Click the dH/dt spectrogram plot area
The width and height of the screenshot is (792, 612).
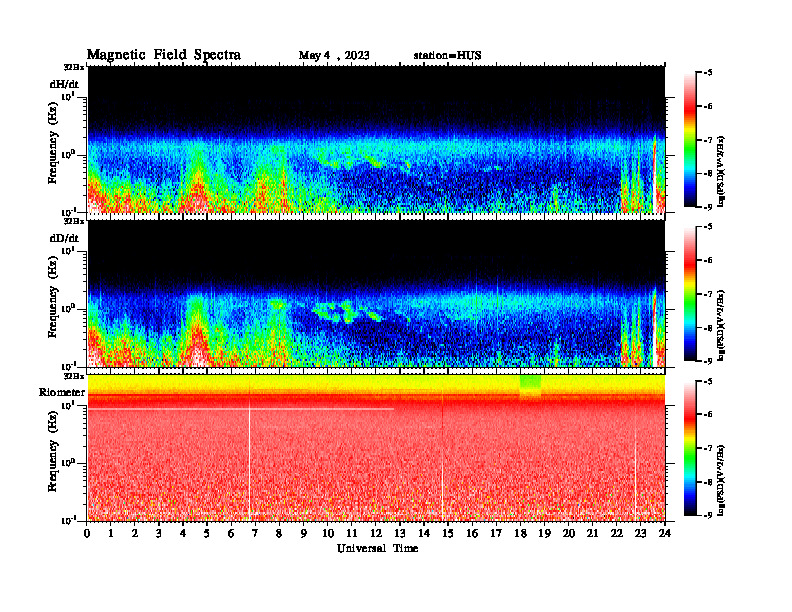pyautogui.click(x=376, y=139)
